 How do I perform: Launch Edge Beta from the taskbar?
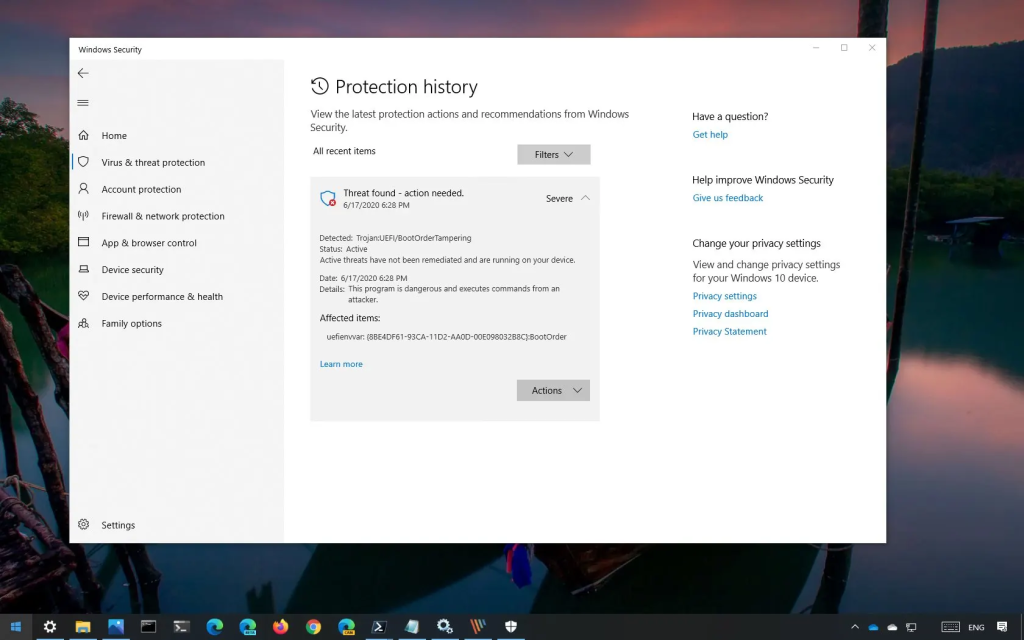point(248,627)
